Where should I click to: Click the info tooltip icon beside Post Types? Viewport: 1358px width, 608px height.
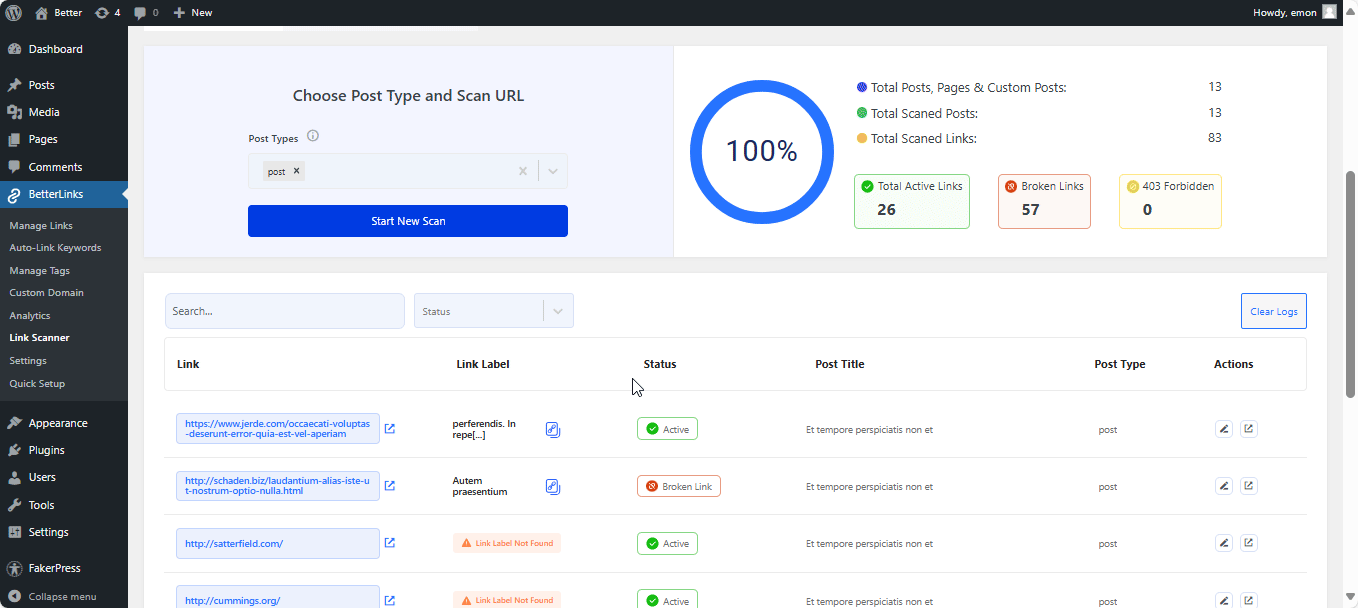312,136
